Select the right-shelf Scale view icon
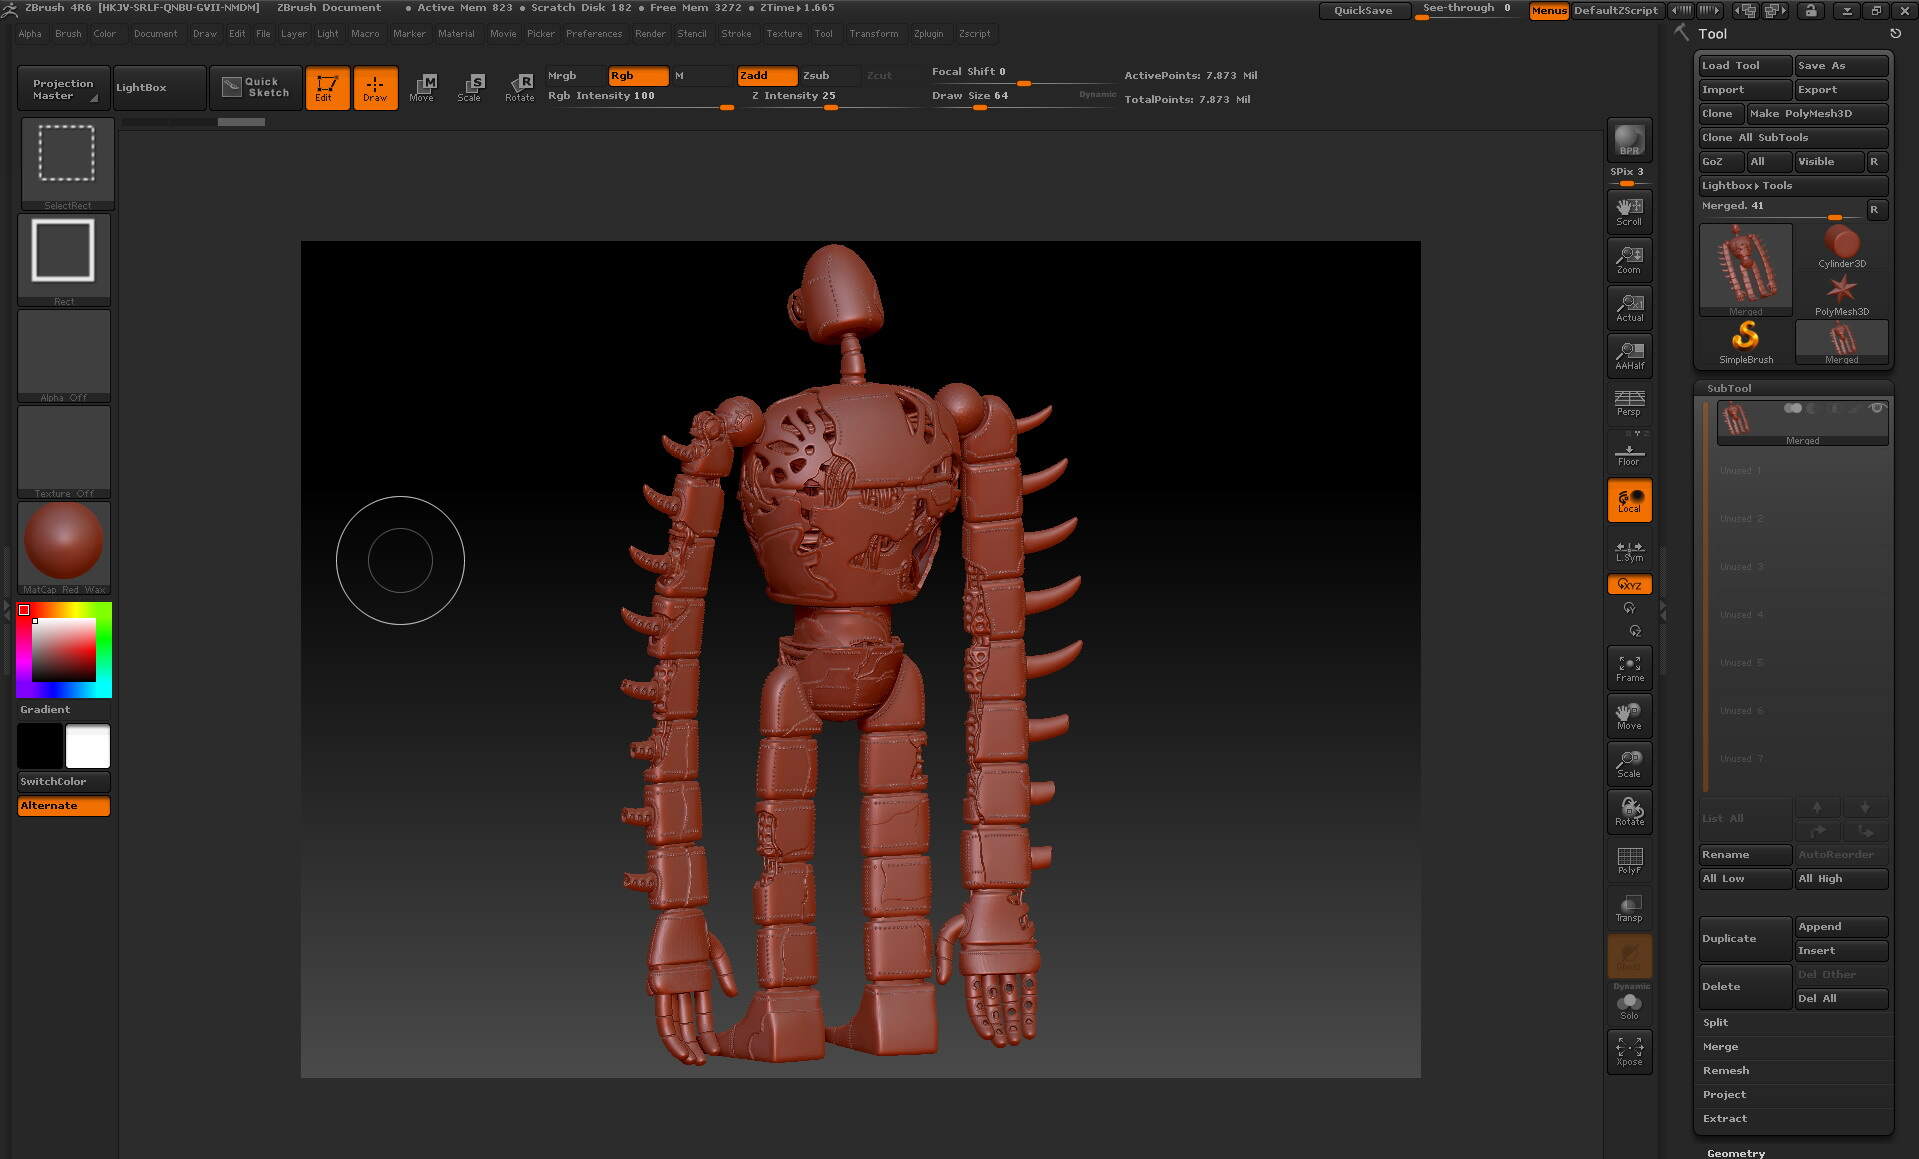This screenshot has width=1919, height=1159. (x=1629, y=763)
